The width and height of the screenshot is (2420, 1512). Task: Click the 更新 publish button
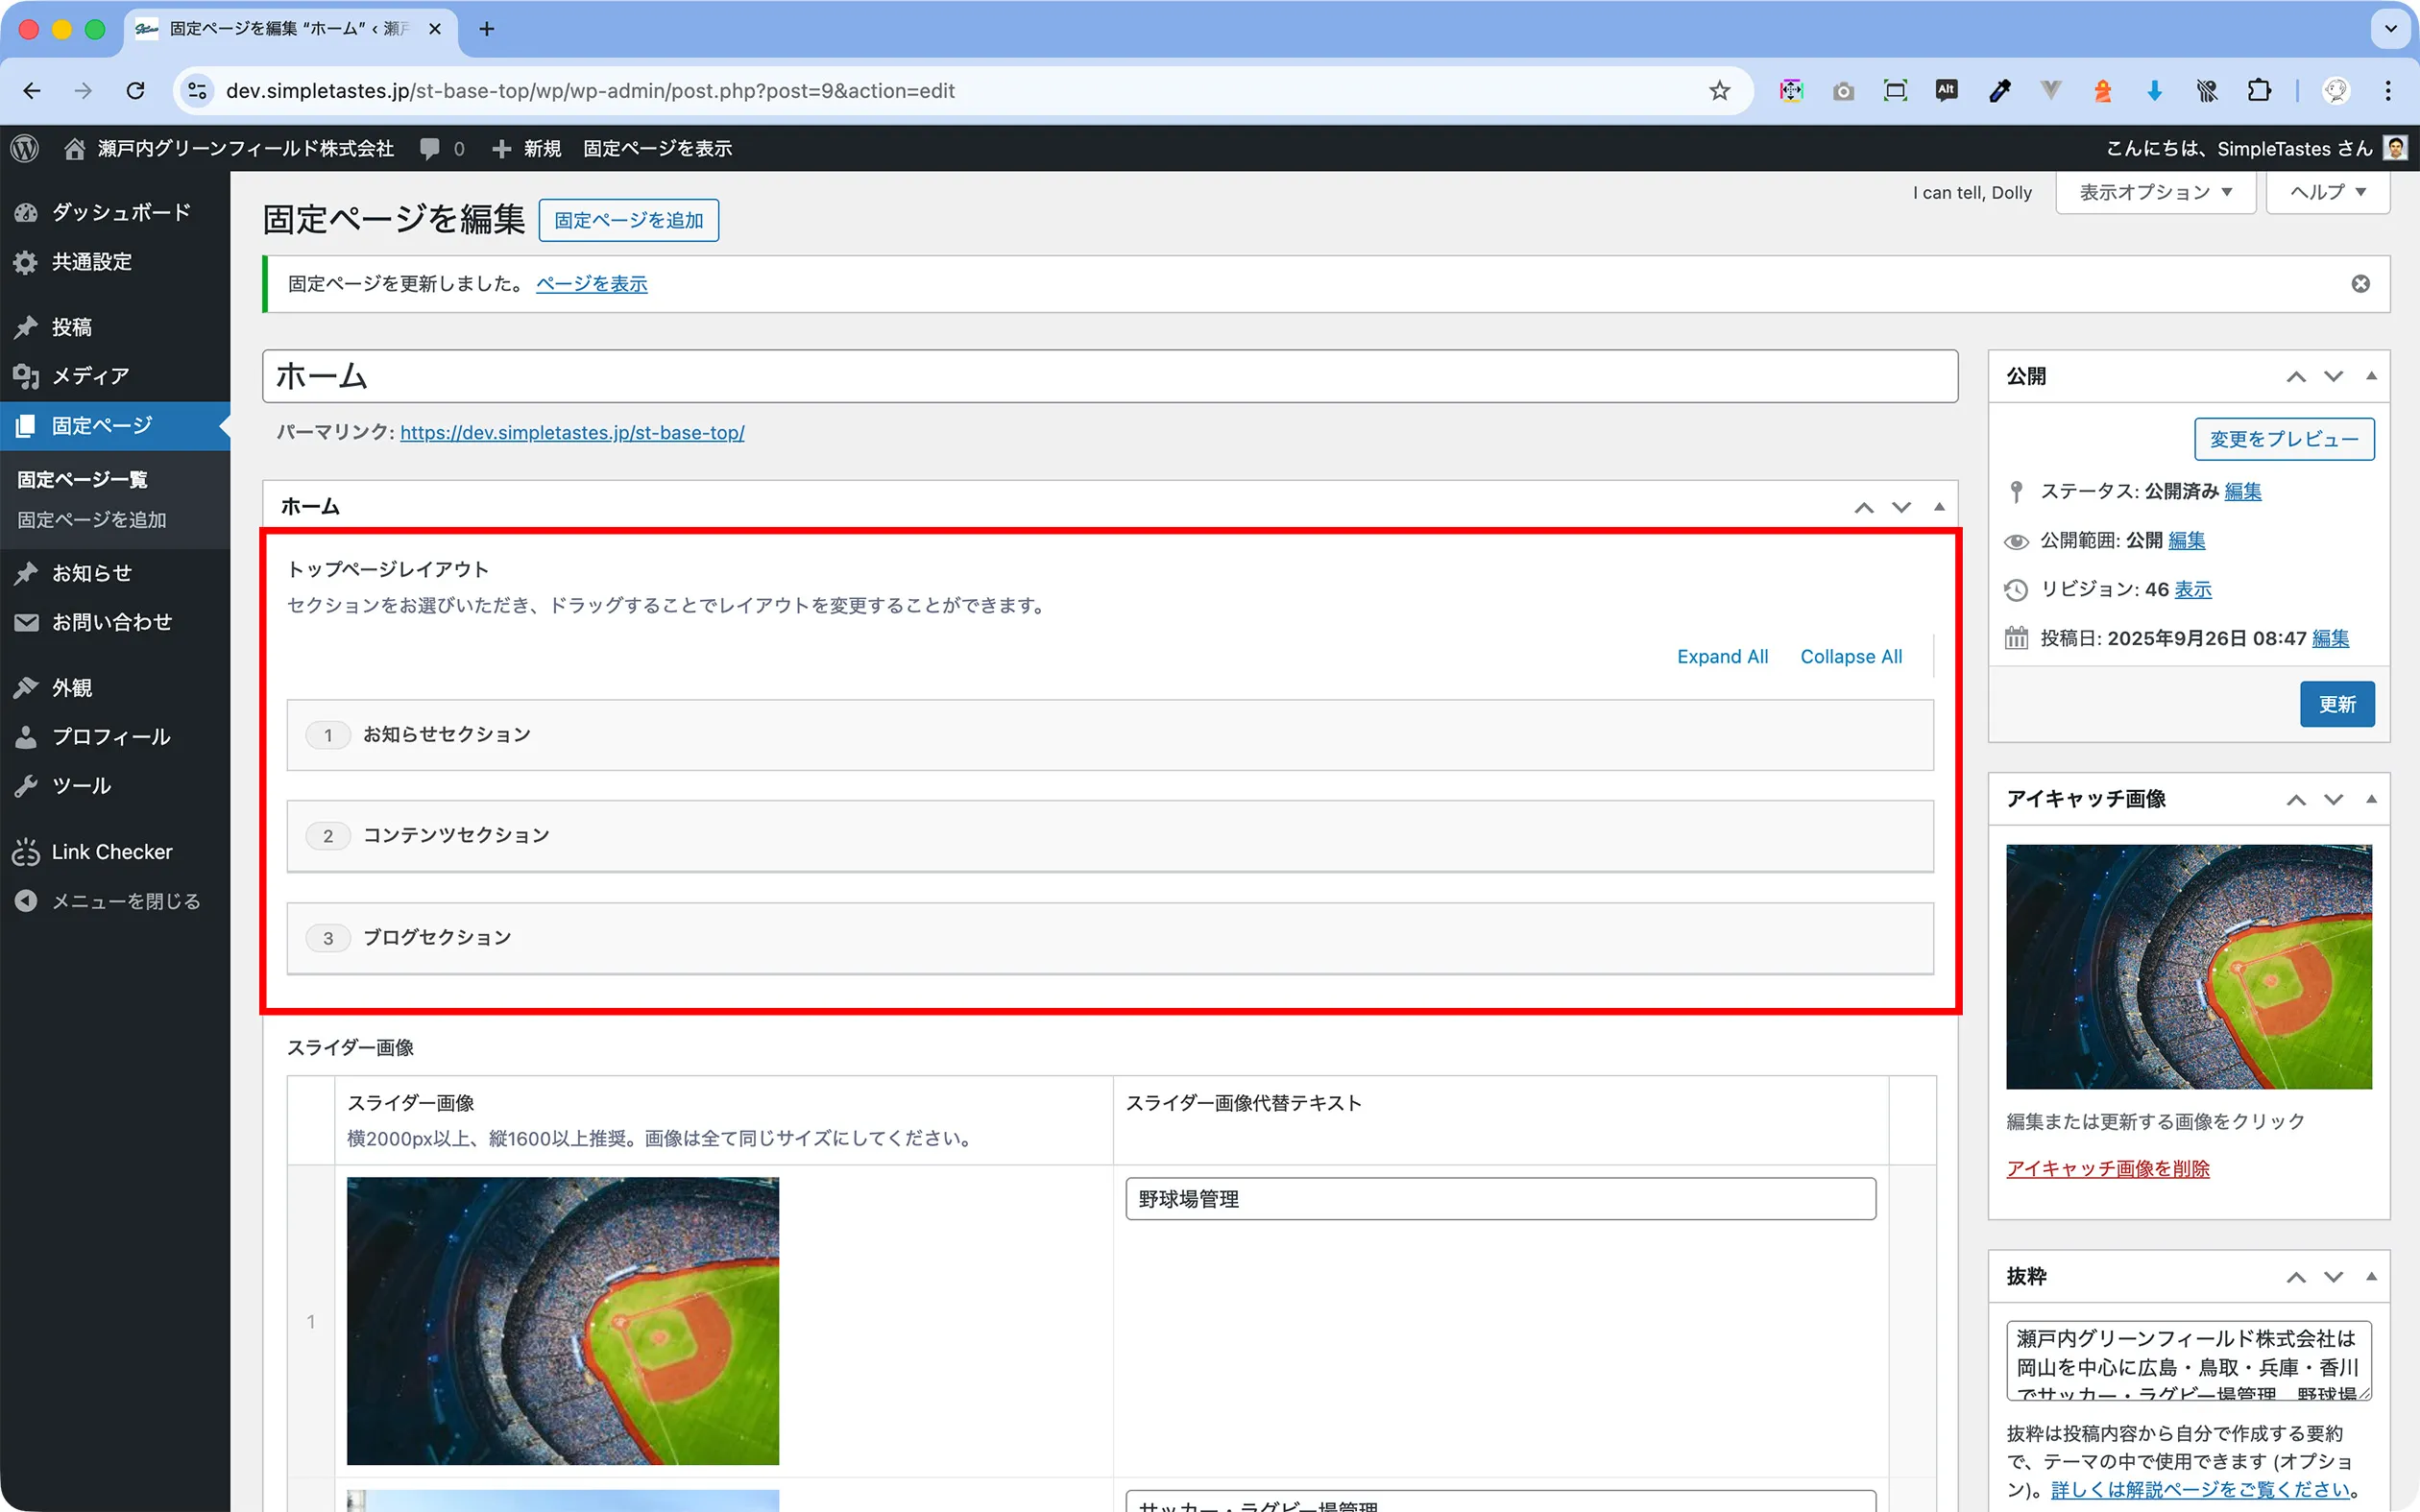[x=2336, y=704]
